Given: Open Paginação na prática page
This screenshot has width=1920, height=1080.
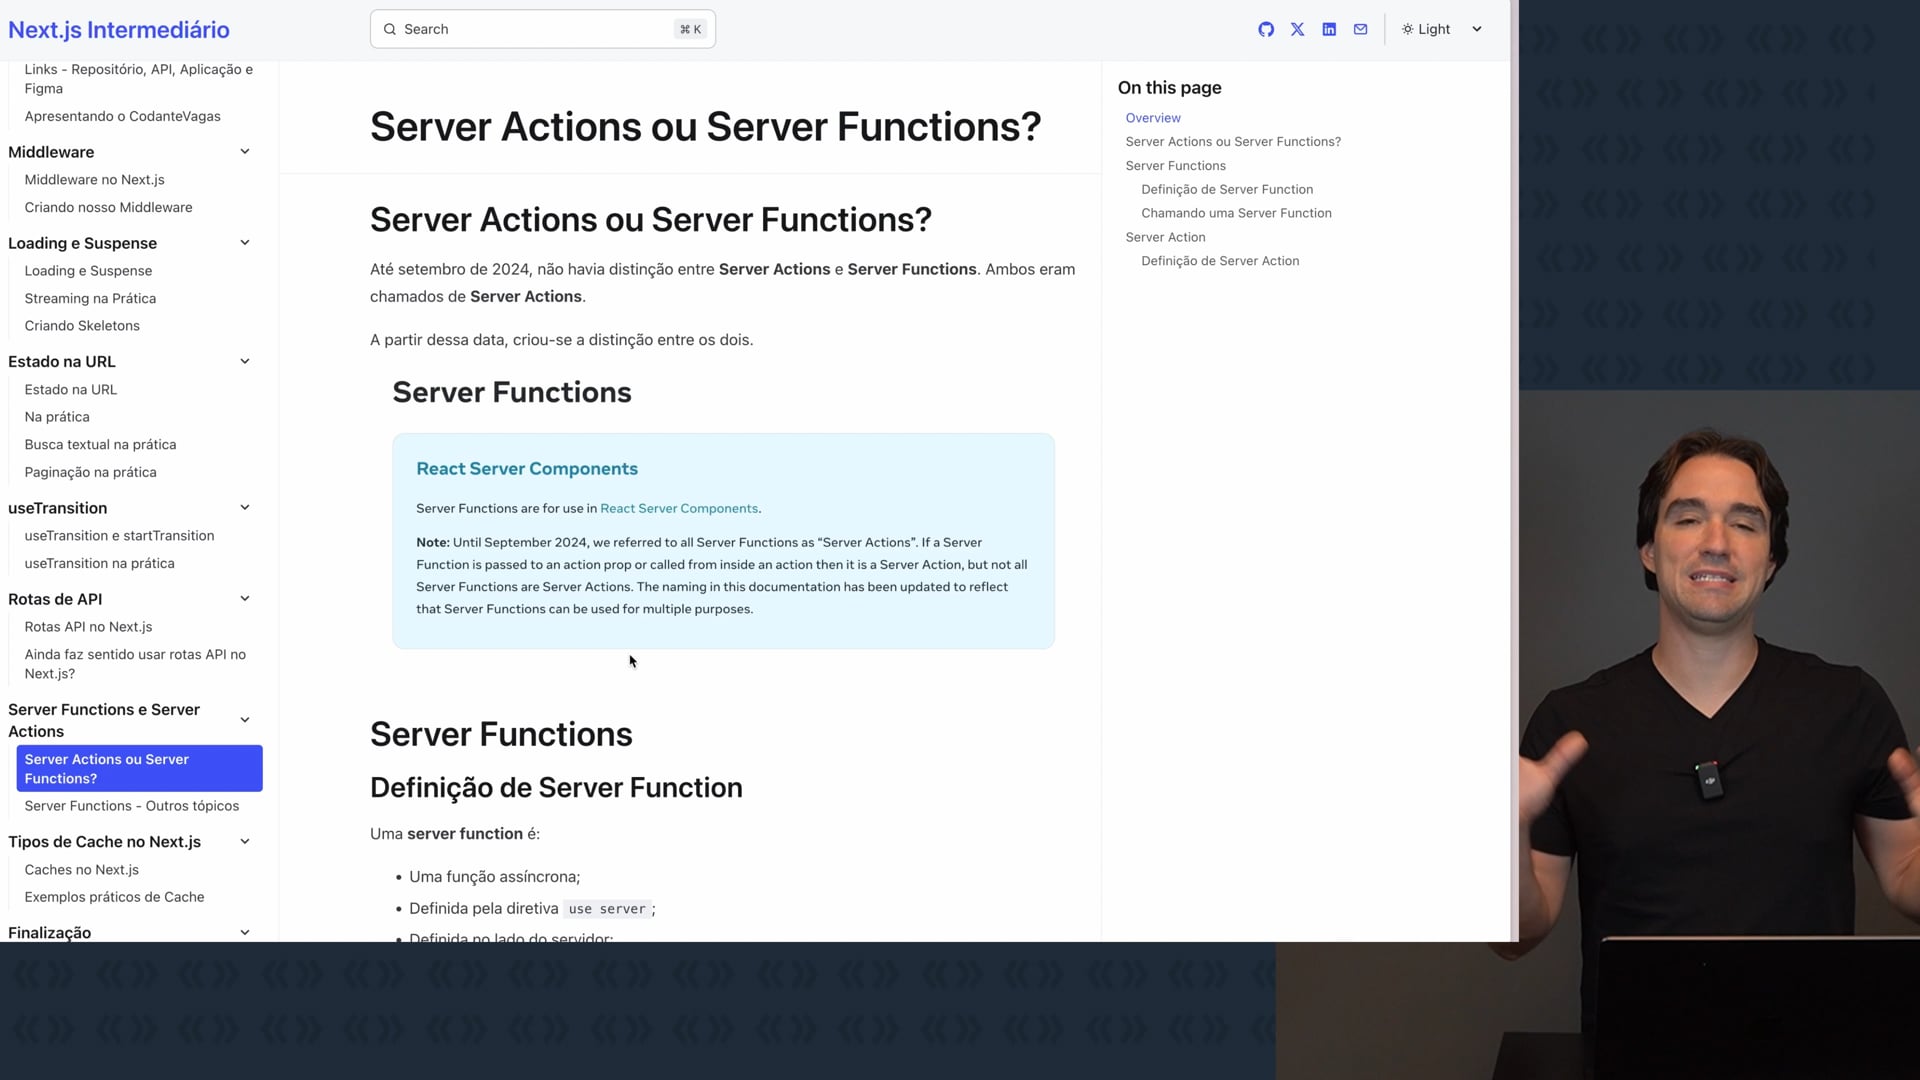Looking at the screenshot, I should (90, 472).
